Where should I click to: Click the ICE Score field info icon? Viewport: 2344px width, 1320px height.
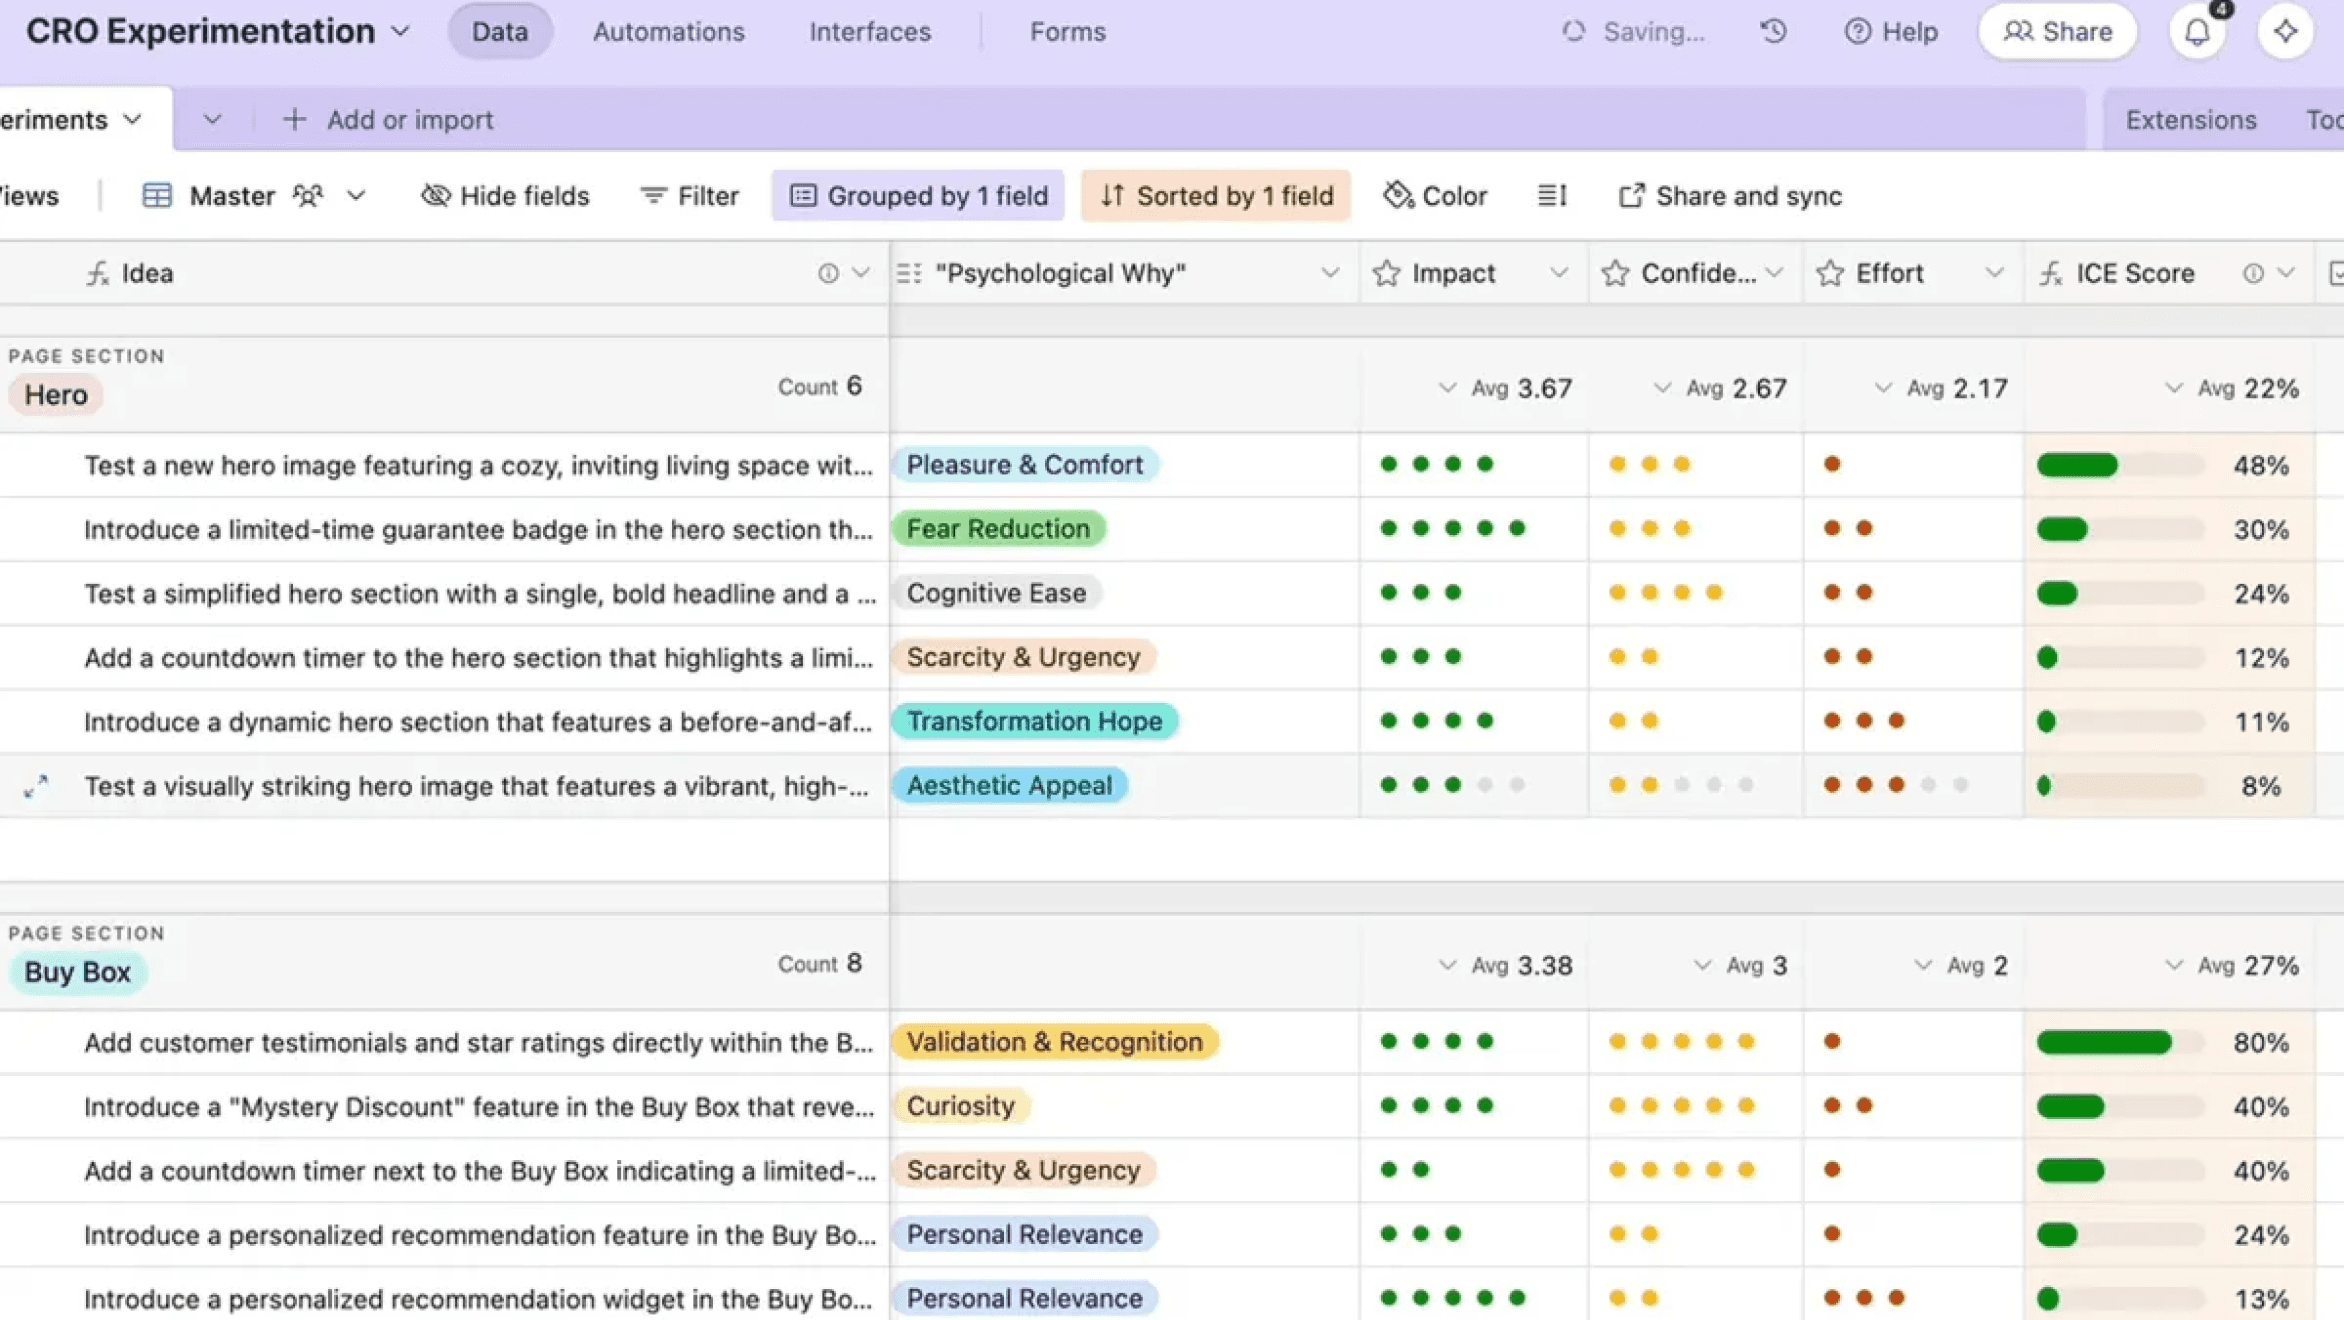click(2252, 273)
